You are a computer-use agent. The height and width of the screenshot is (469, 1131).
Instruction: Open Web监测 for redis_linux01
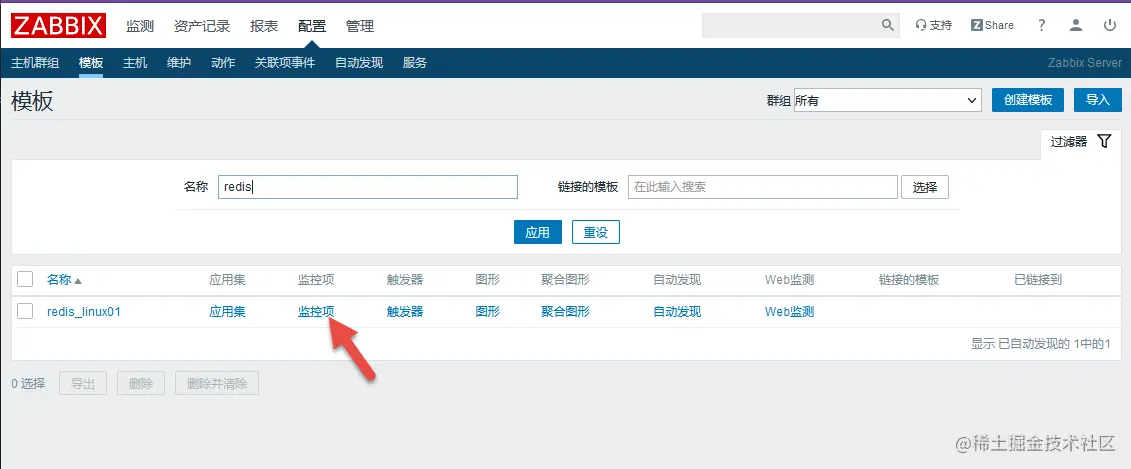point(789,312)
